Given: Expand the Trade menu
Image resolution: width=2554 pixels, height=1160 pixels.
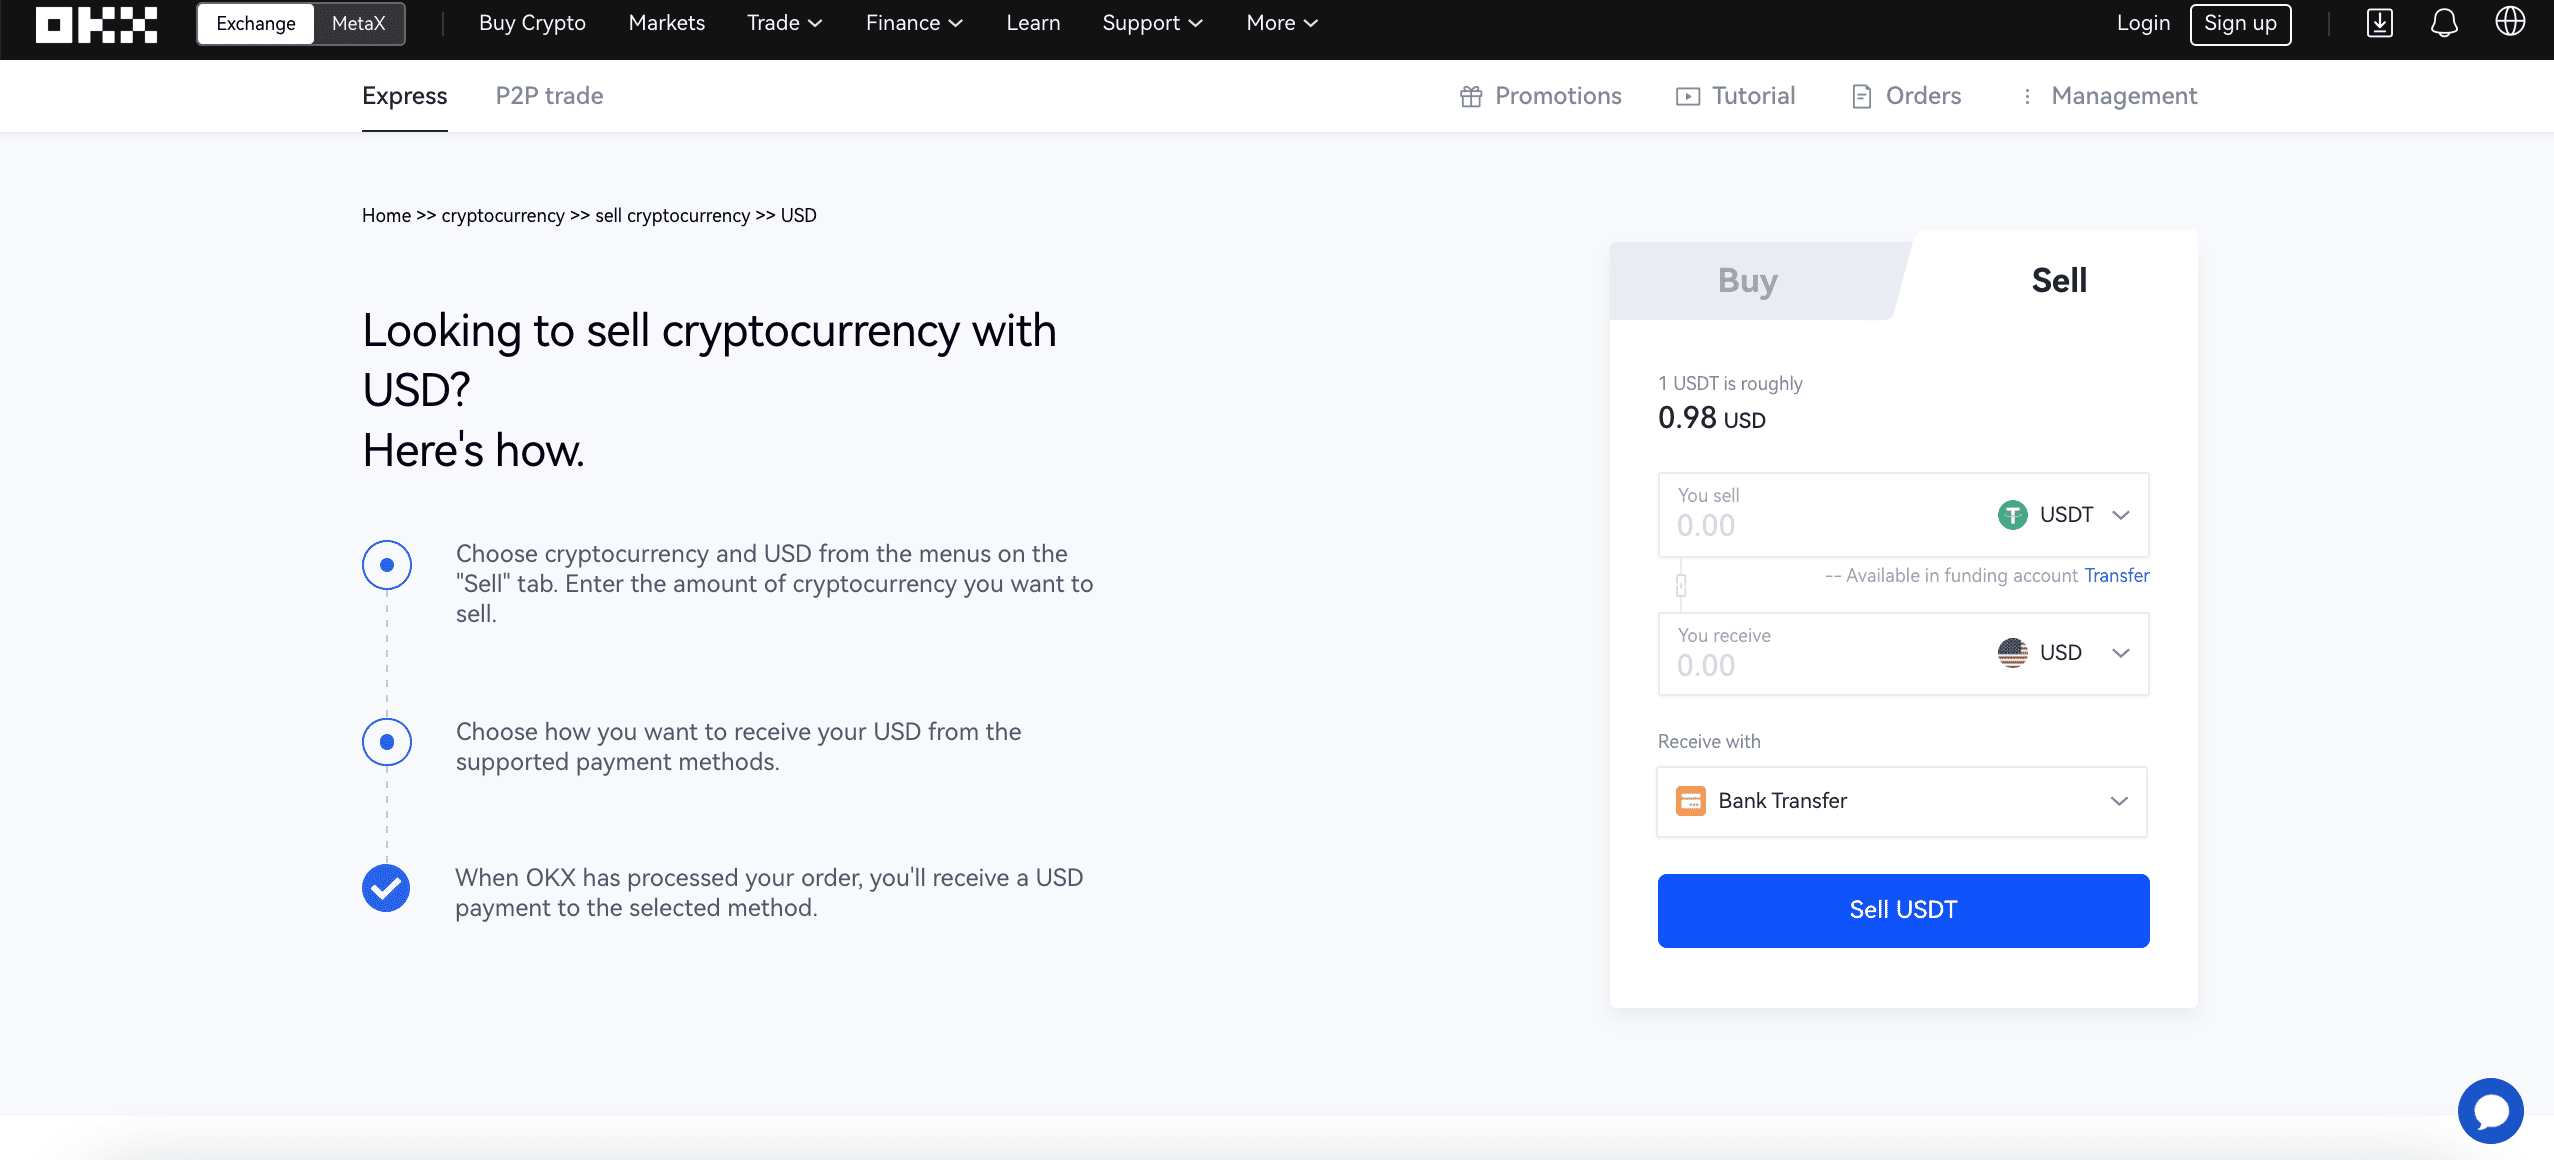Looking at the screenshot, I should (x=784, y=23).
